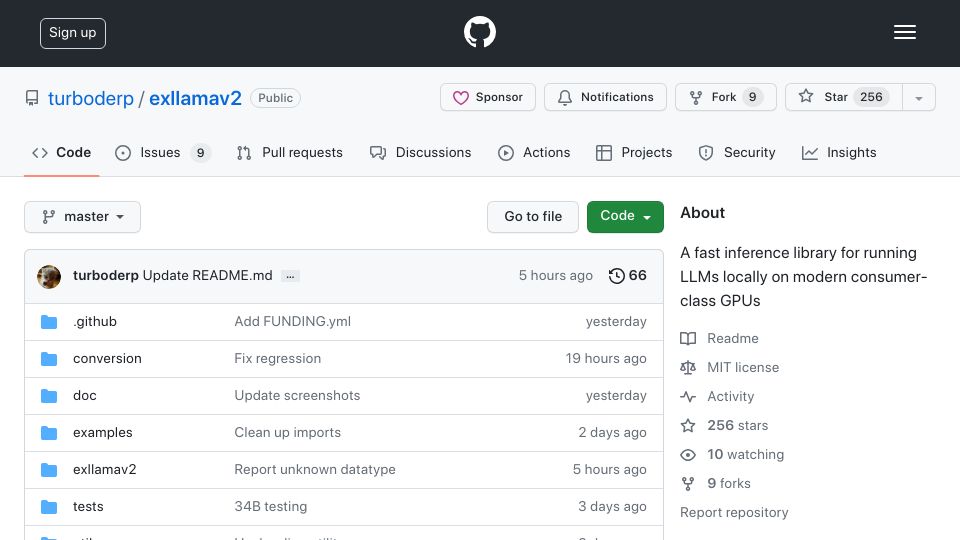
Task: Open the star lists dropdown arrow
Action: point(918,98)
